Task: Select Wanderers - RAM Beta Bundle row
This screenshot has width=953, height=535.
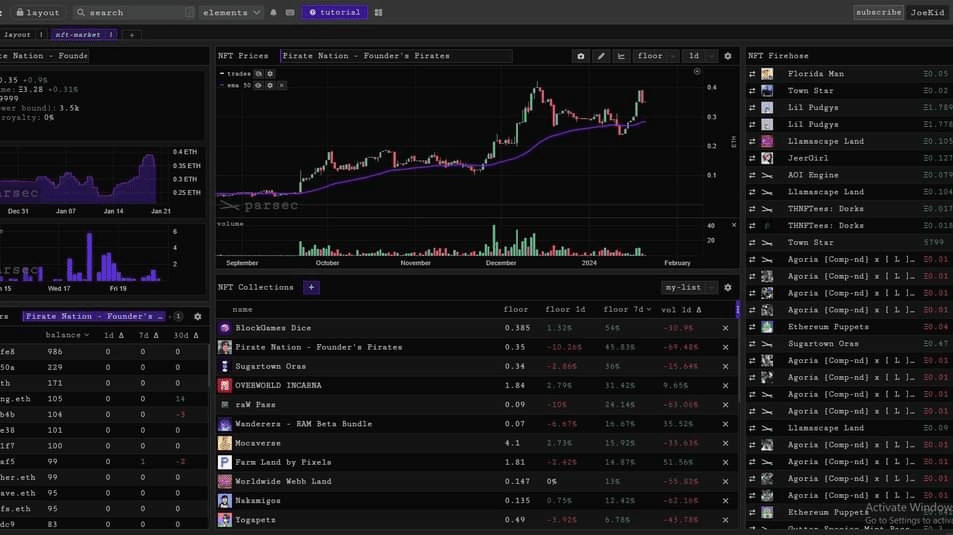Action: (477, 424)
